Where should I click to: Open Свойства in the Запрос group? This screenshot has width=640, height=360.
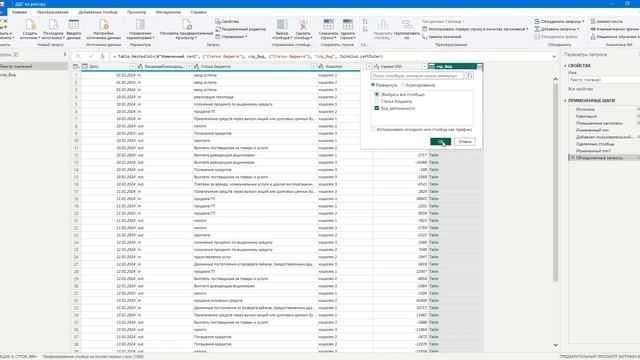click(227, 21)
